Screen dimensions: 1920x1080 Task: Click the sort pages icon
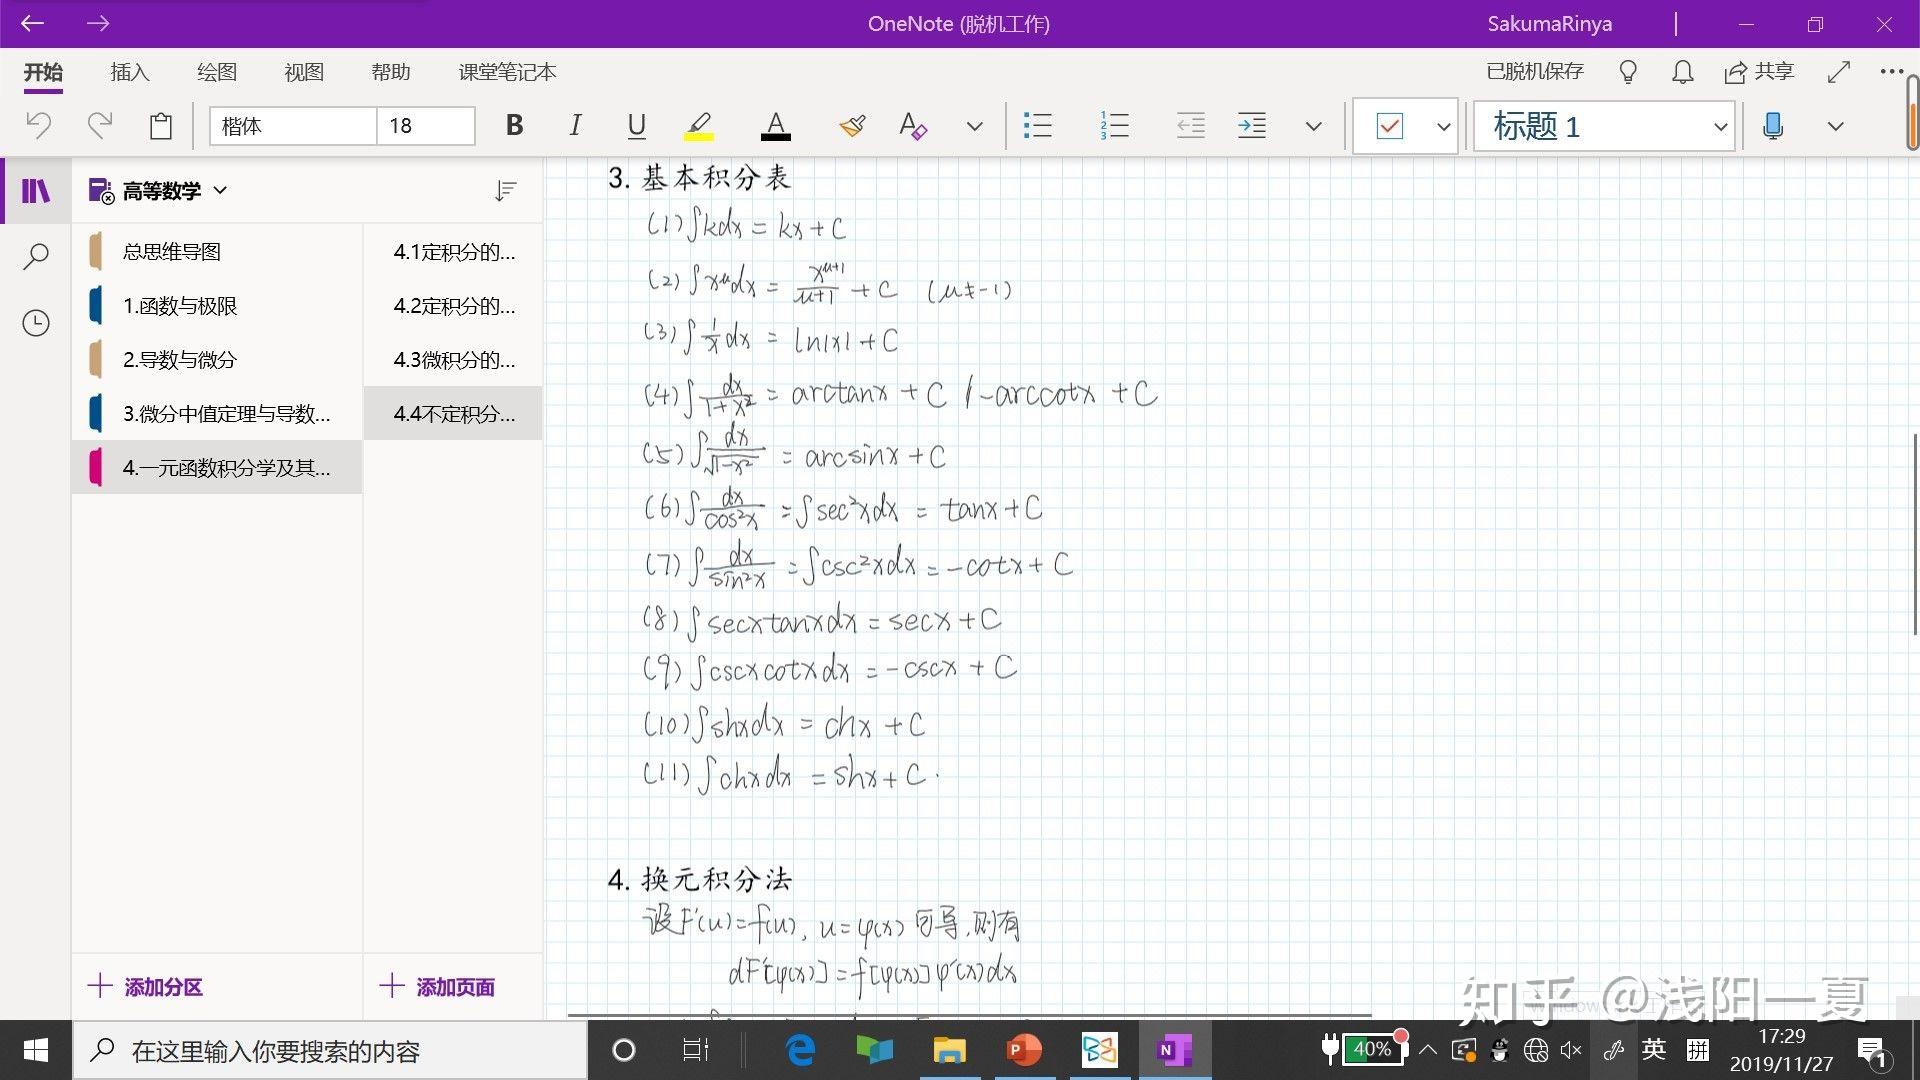pyautogui.click(x=506, y=191)
